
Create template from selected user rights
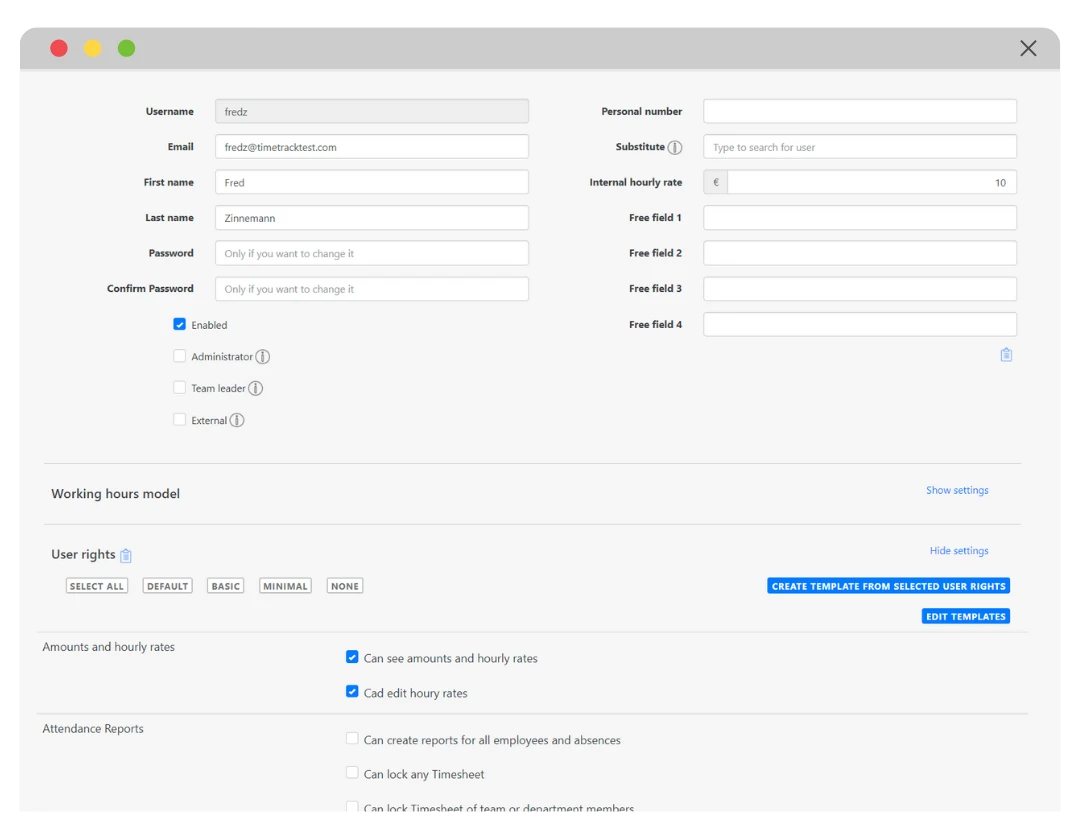tap(888, 585)
